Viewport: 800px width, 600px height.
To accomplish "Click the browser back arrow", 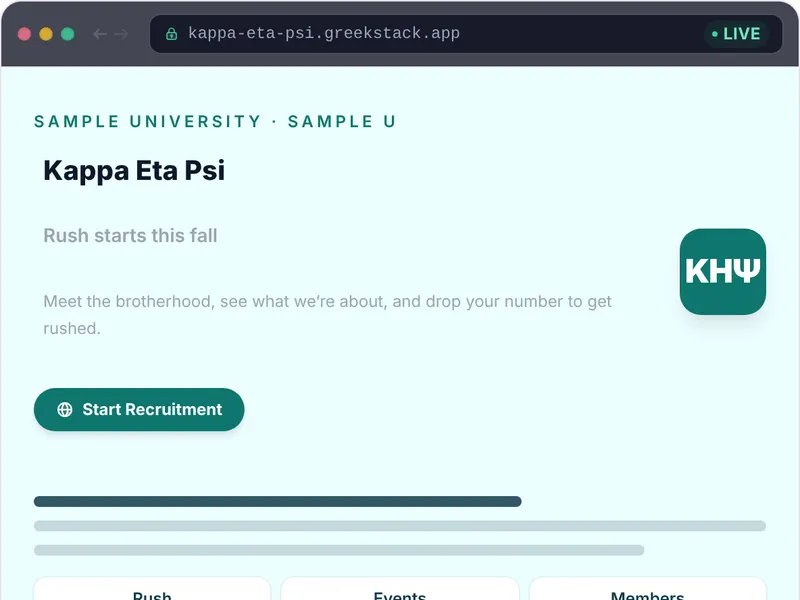I will [99, 34].
